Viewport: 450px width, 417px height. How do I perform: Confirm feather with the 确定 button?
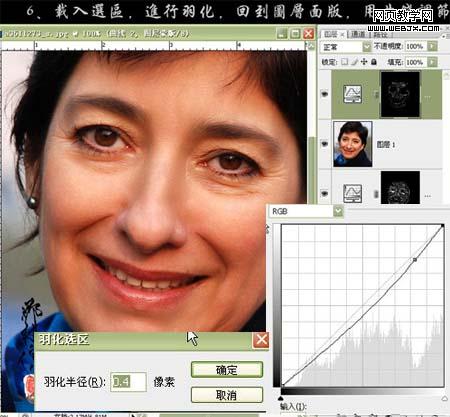[227, 370]
